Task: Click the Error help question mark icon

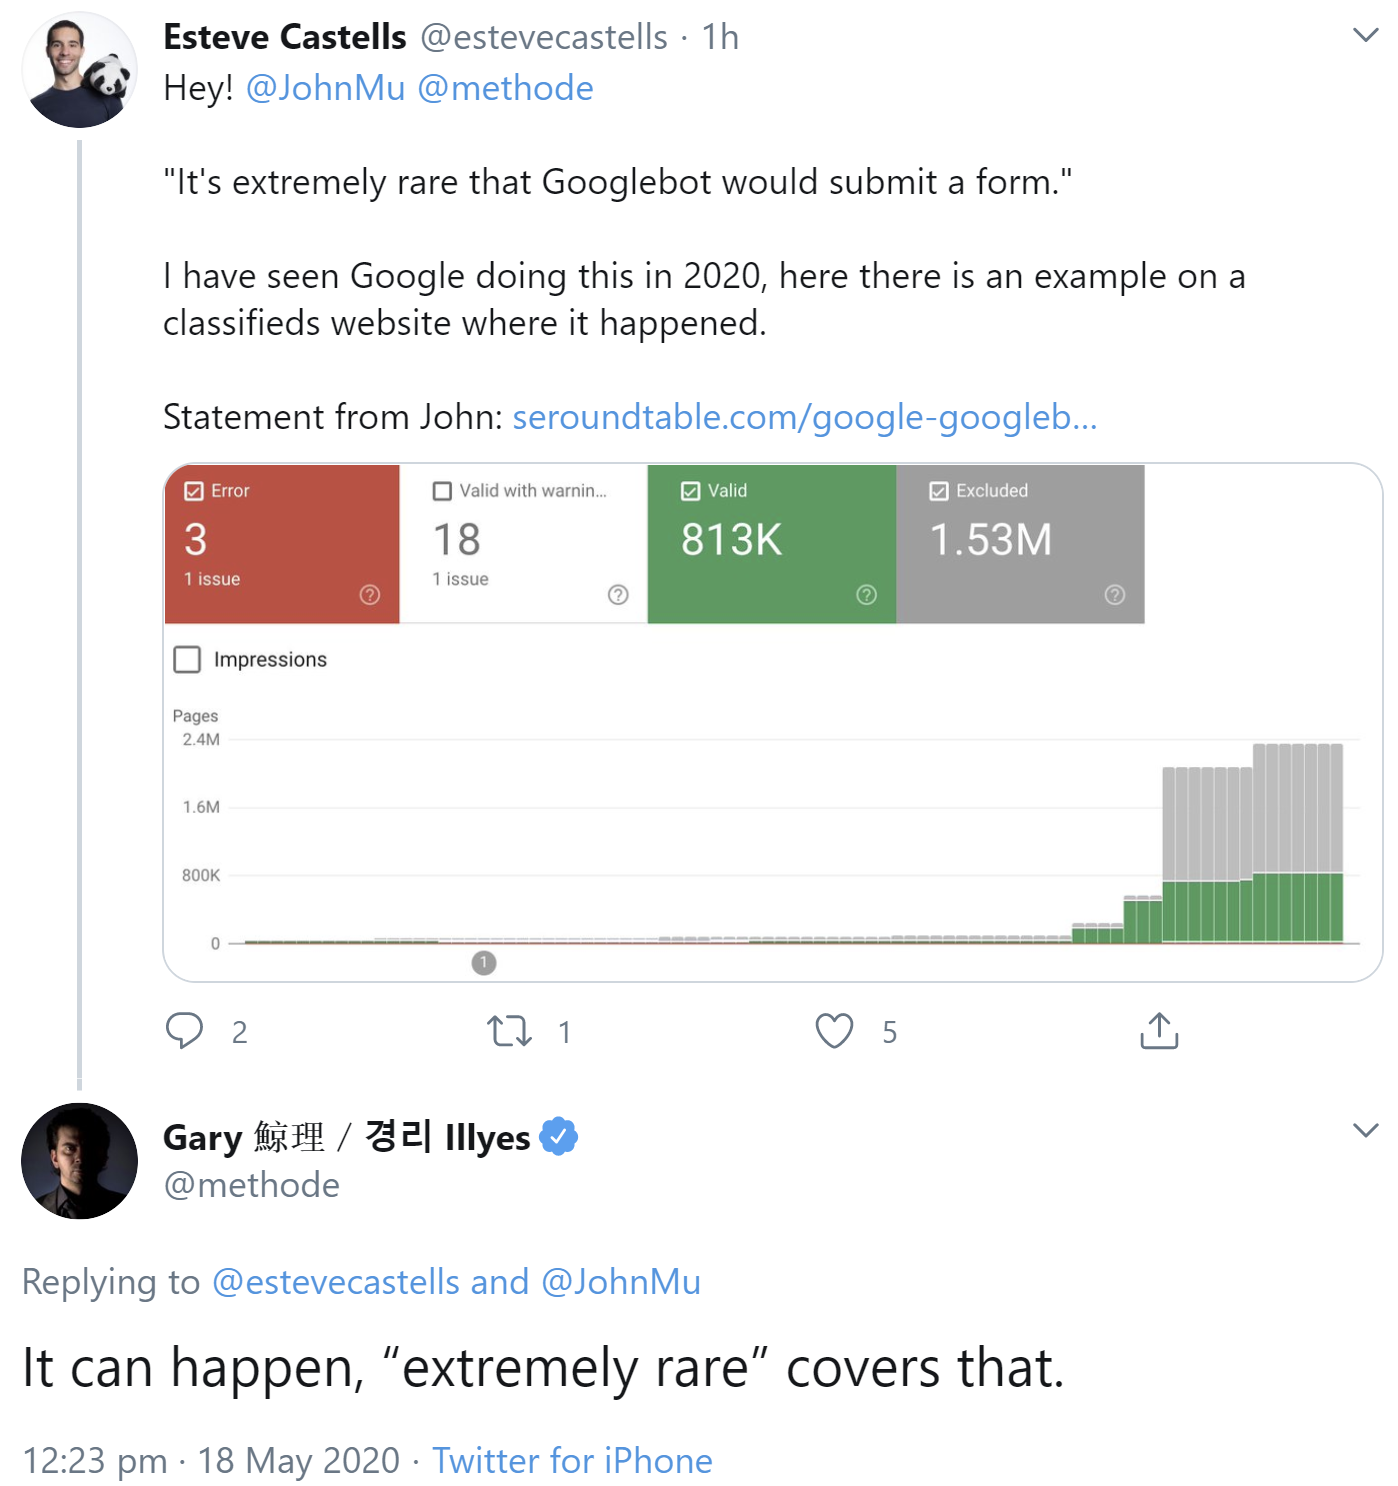Action: coord(369,594)
